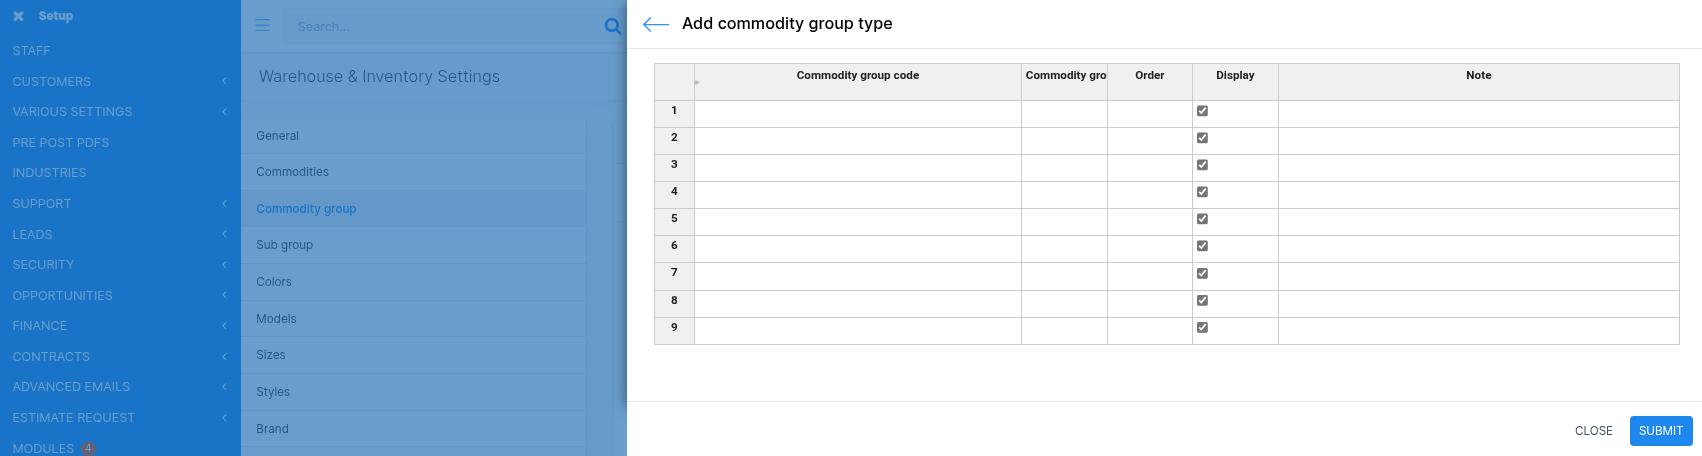Select row number 7 header
Image resolution: width=1702 pixels, height=456 pixels.
pos(674,273)
